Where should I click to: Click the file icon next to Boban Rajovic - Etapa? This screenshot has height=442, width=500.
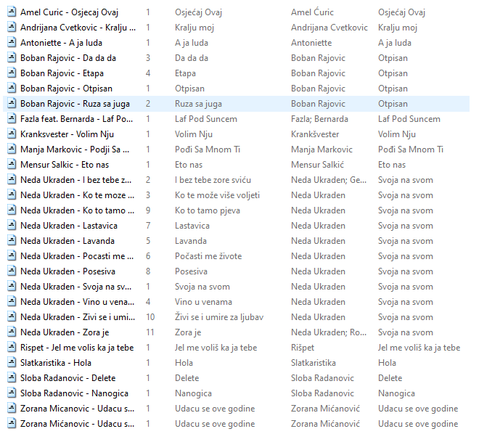(12, 73)
